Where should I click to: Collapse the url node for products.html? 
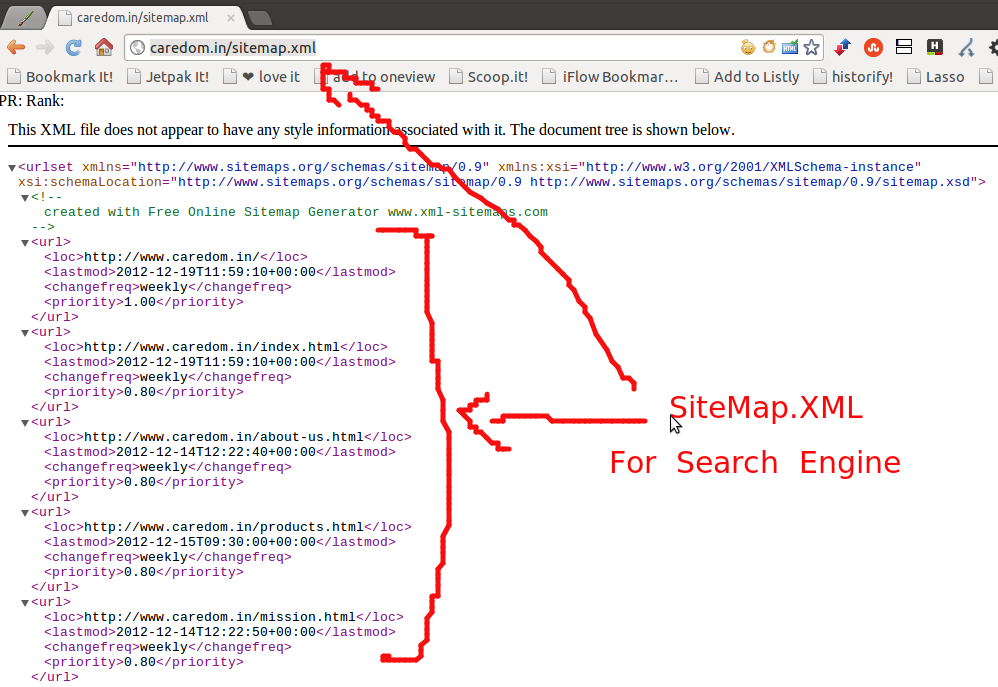point(25,513)
